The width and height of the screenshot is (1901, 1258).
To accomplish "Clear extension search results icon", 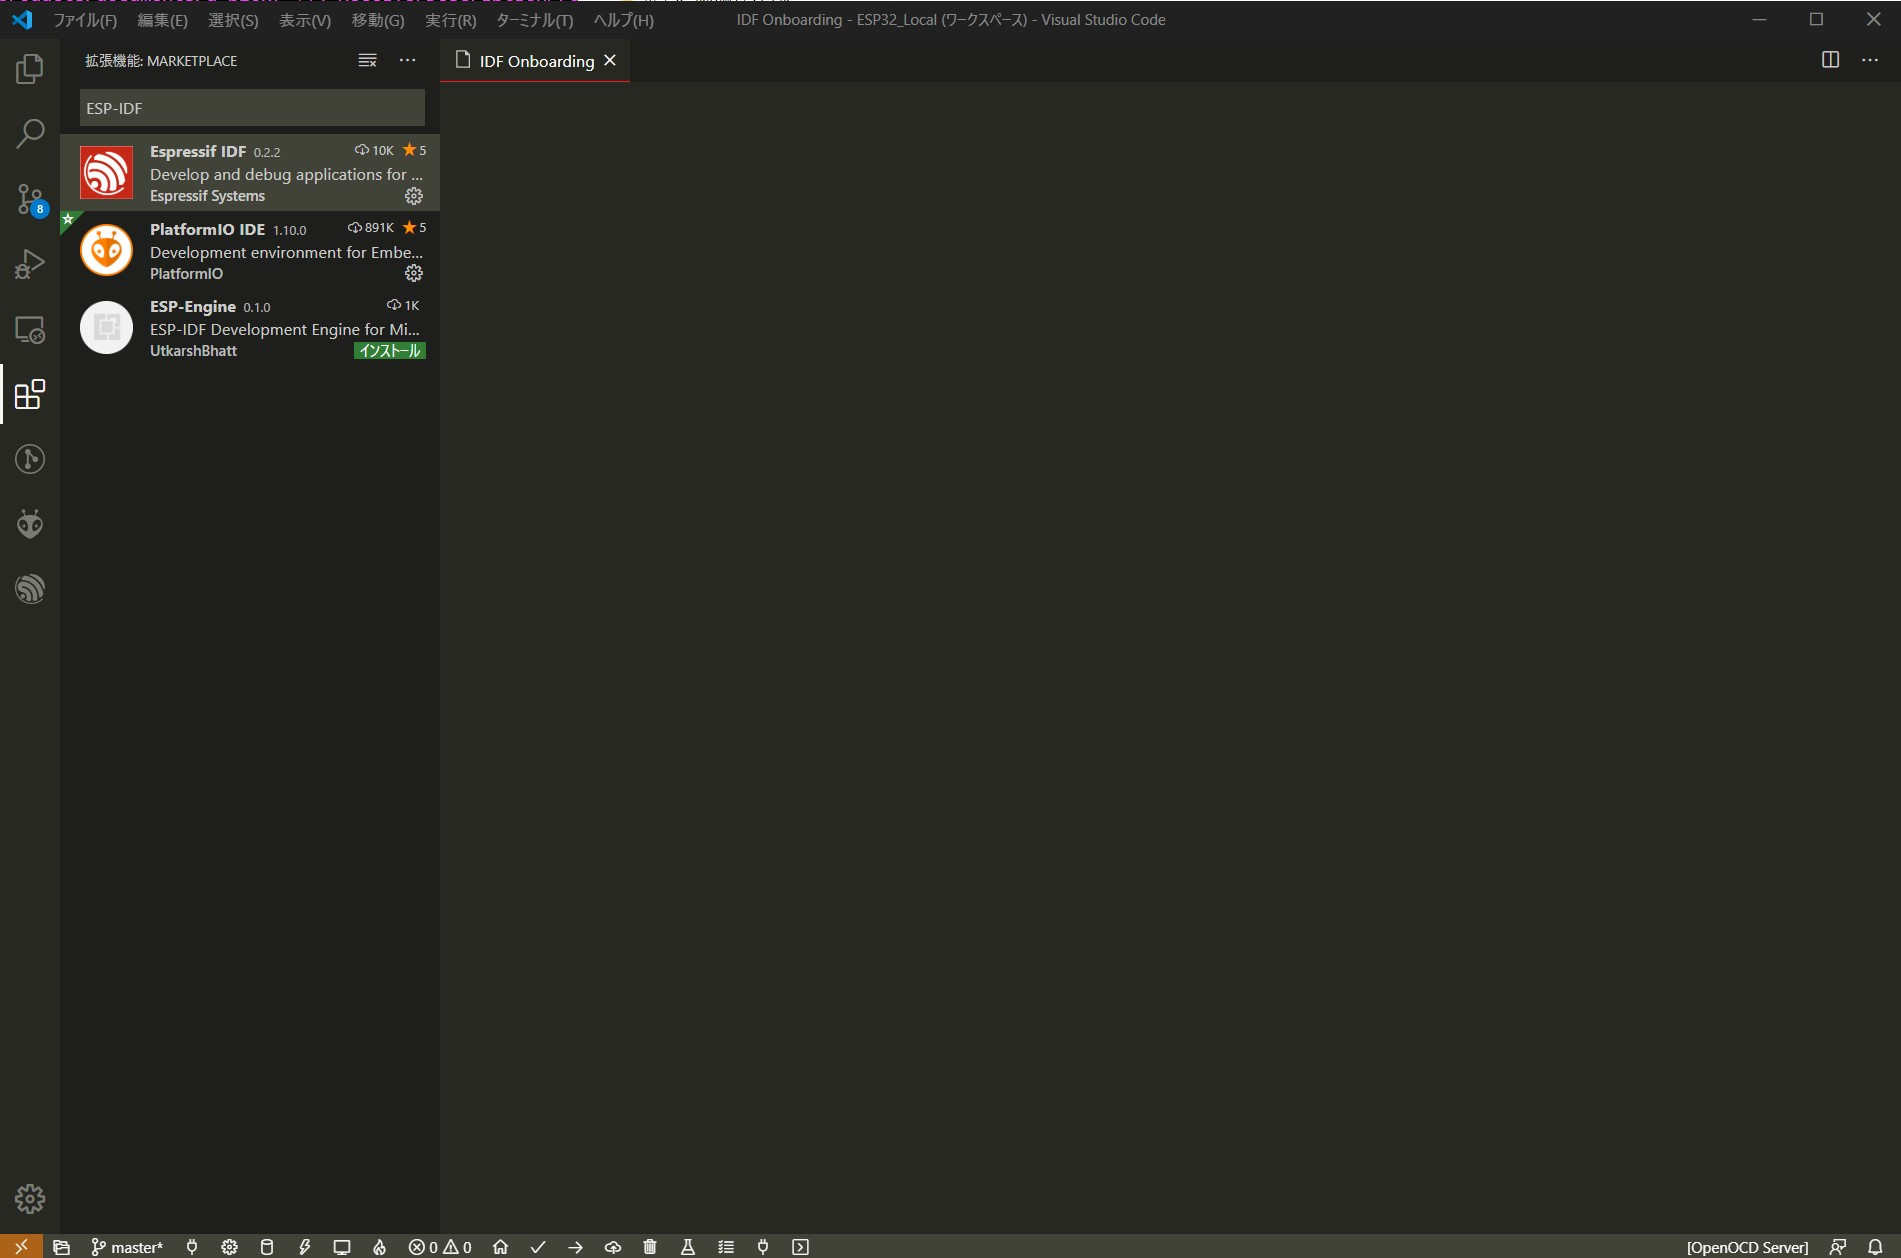I will [367, 61].
